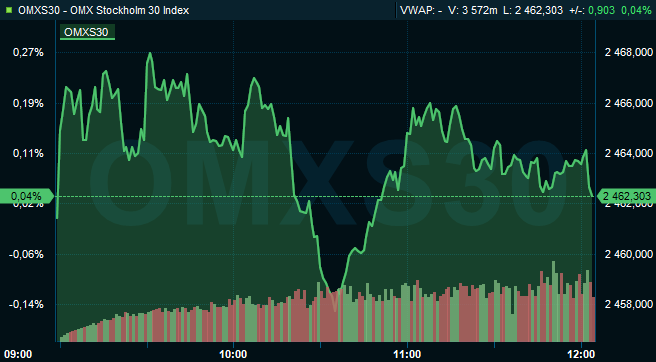Click the green 0,04% marker on left axis
656x362 pixels.
[x=27, y=196]
